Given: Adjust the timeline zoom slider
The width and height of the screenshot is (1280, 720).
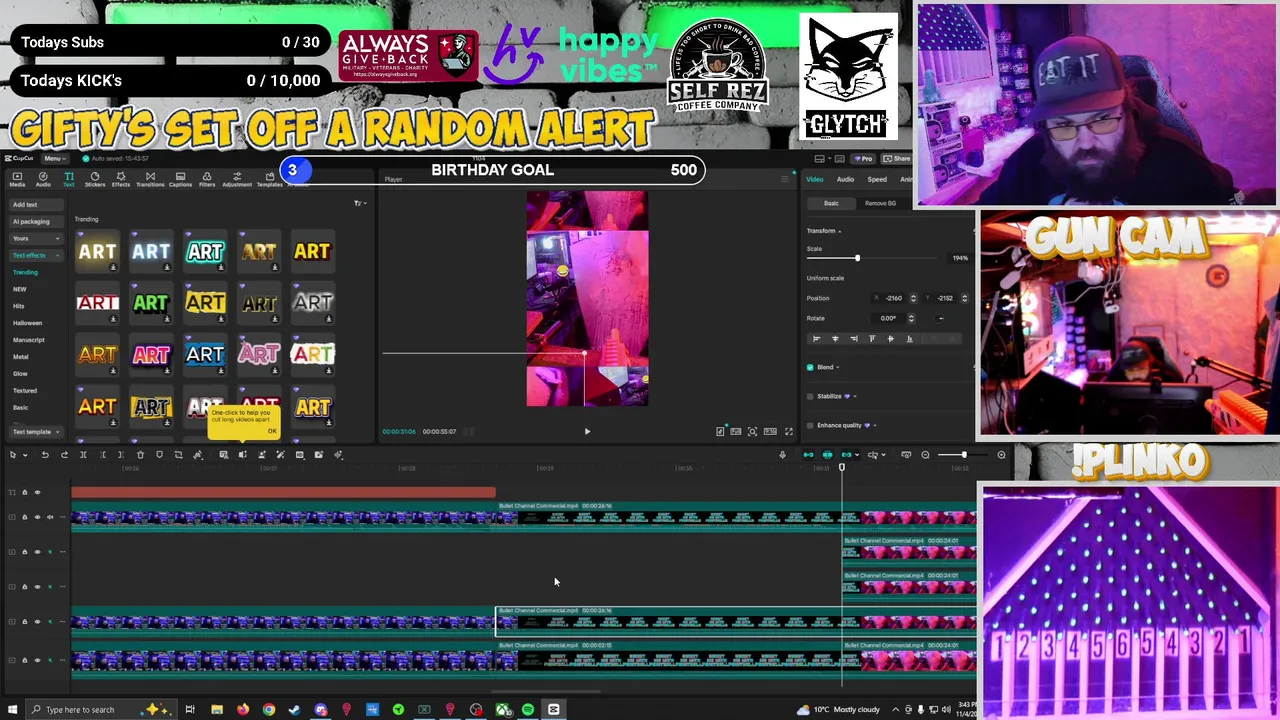Looking at the screenshot, I should click(963, 455).
